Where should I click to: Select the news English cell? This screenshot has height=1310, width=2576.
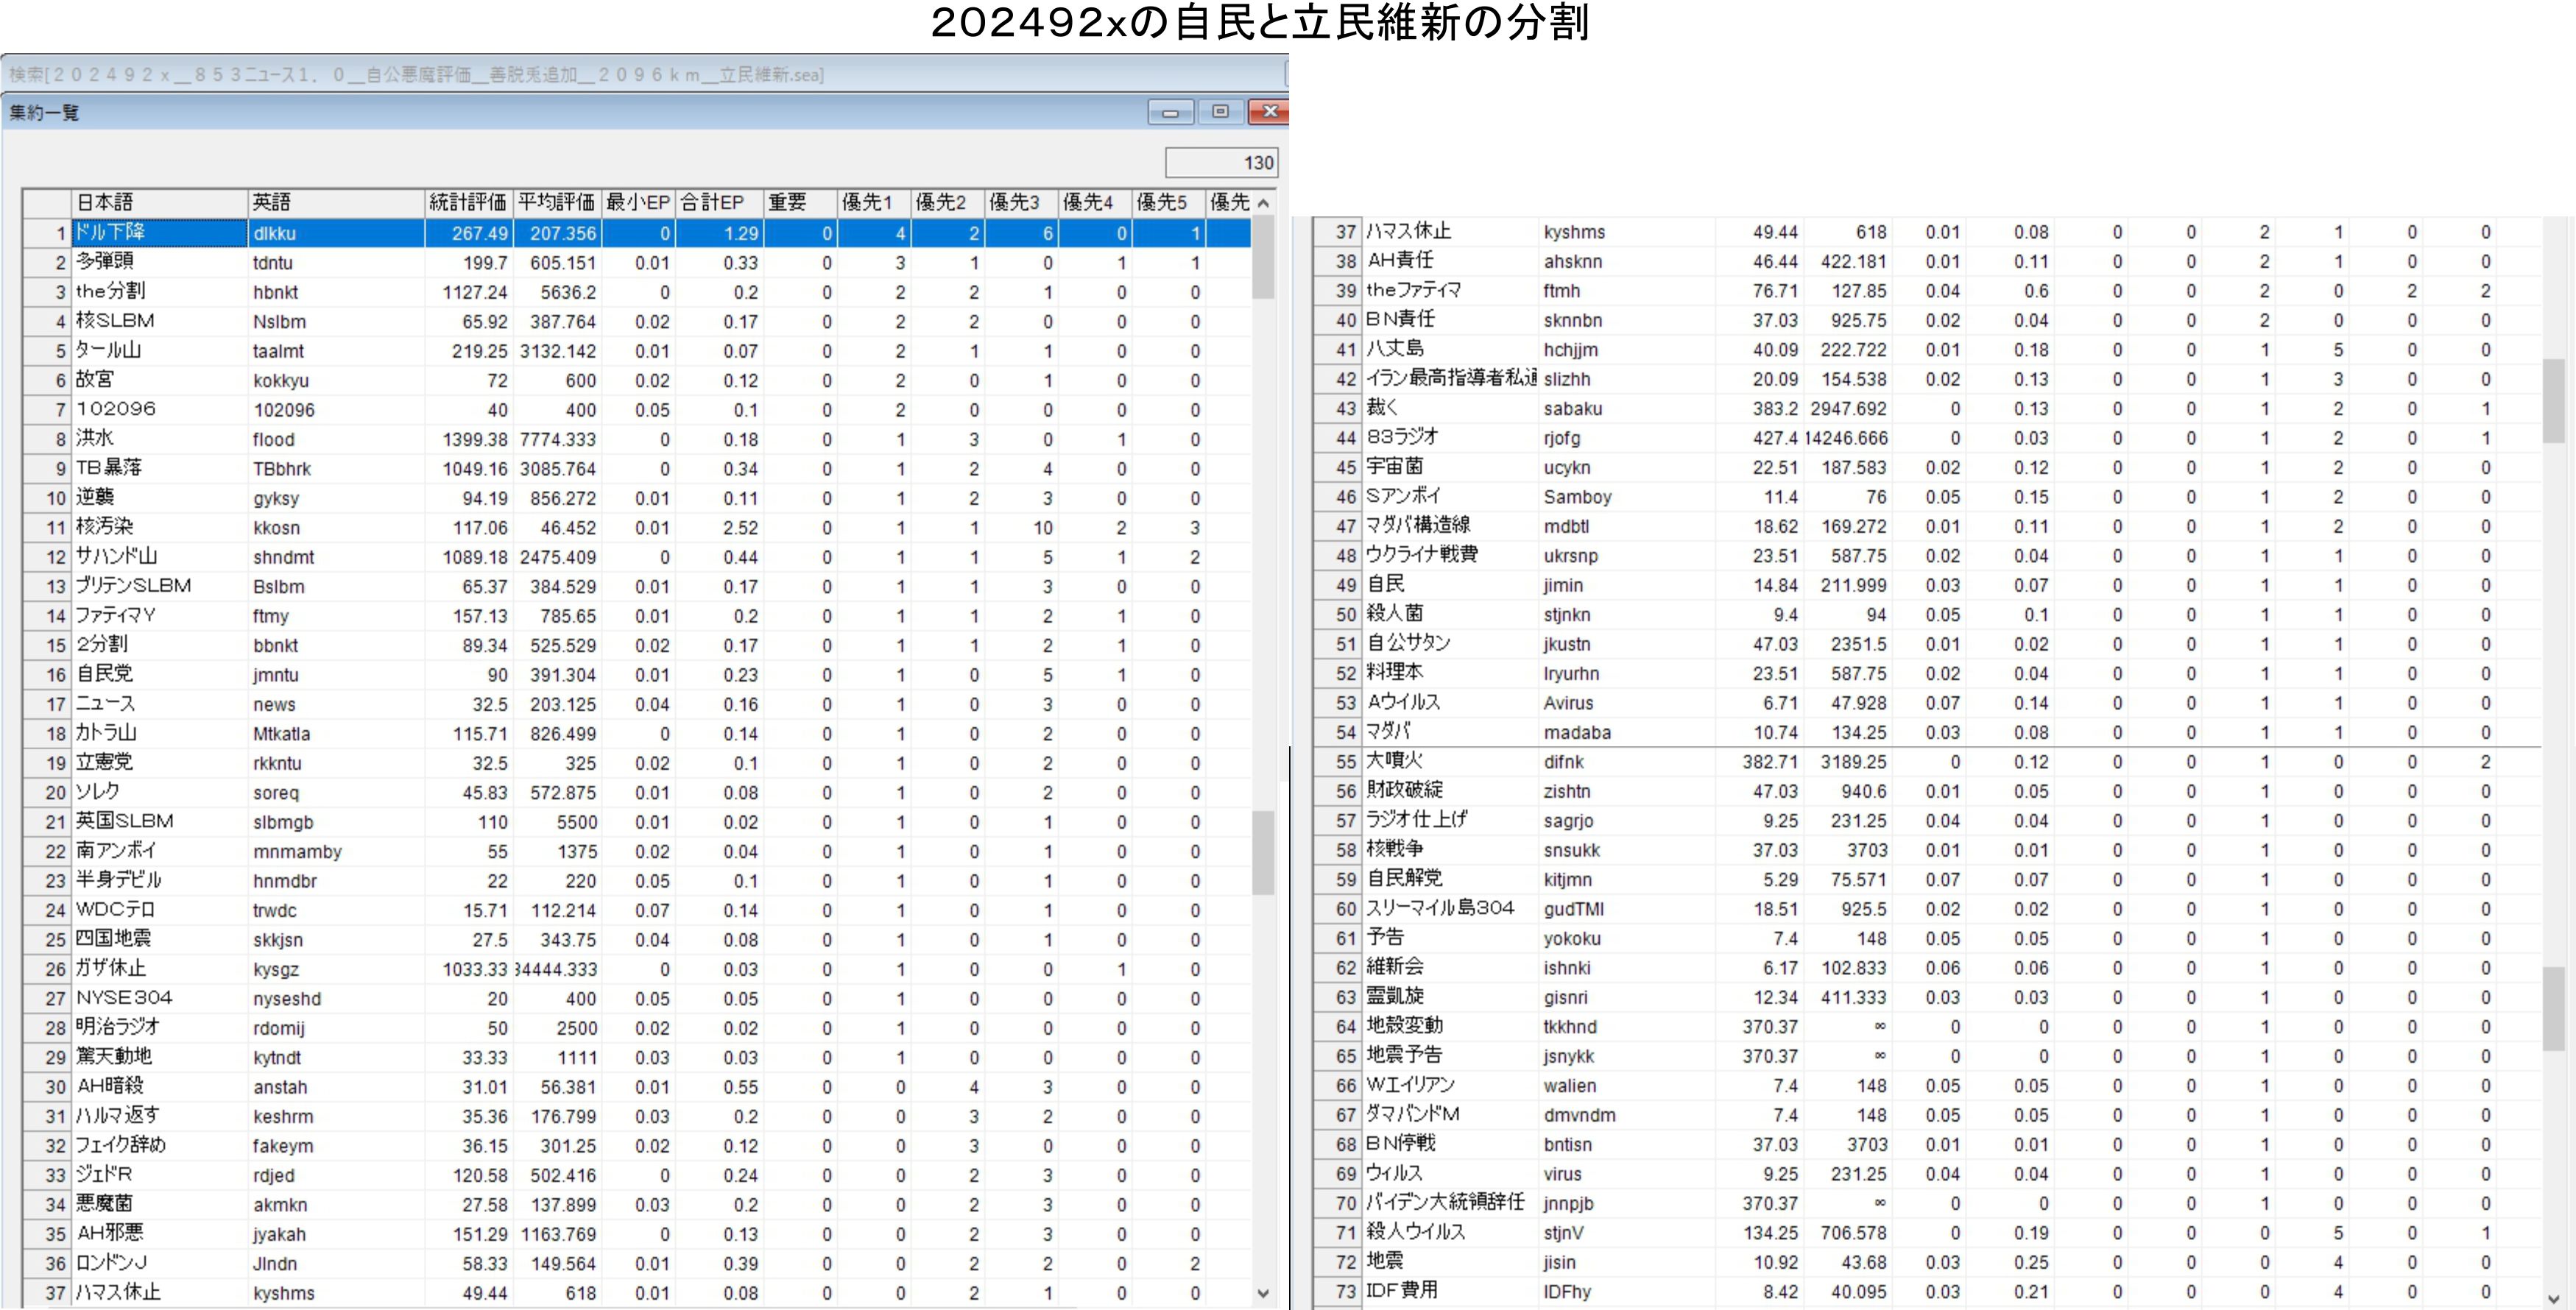pos(335,704)
